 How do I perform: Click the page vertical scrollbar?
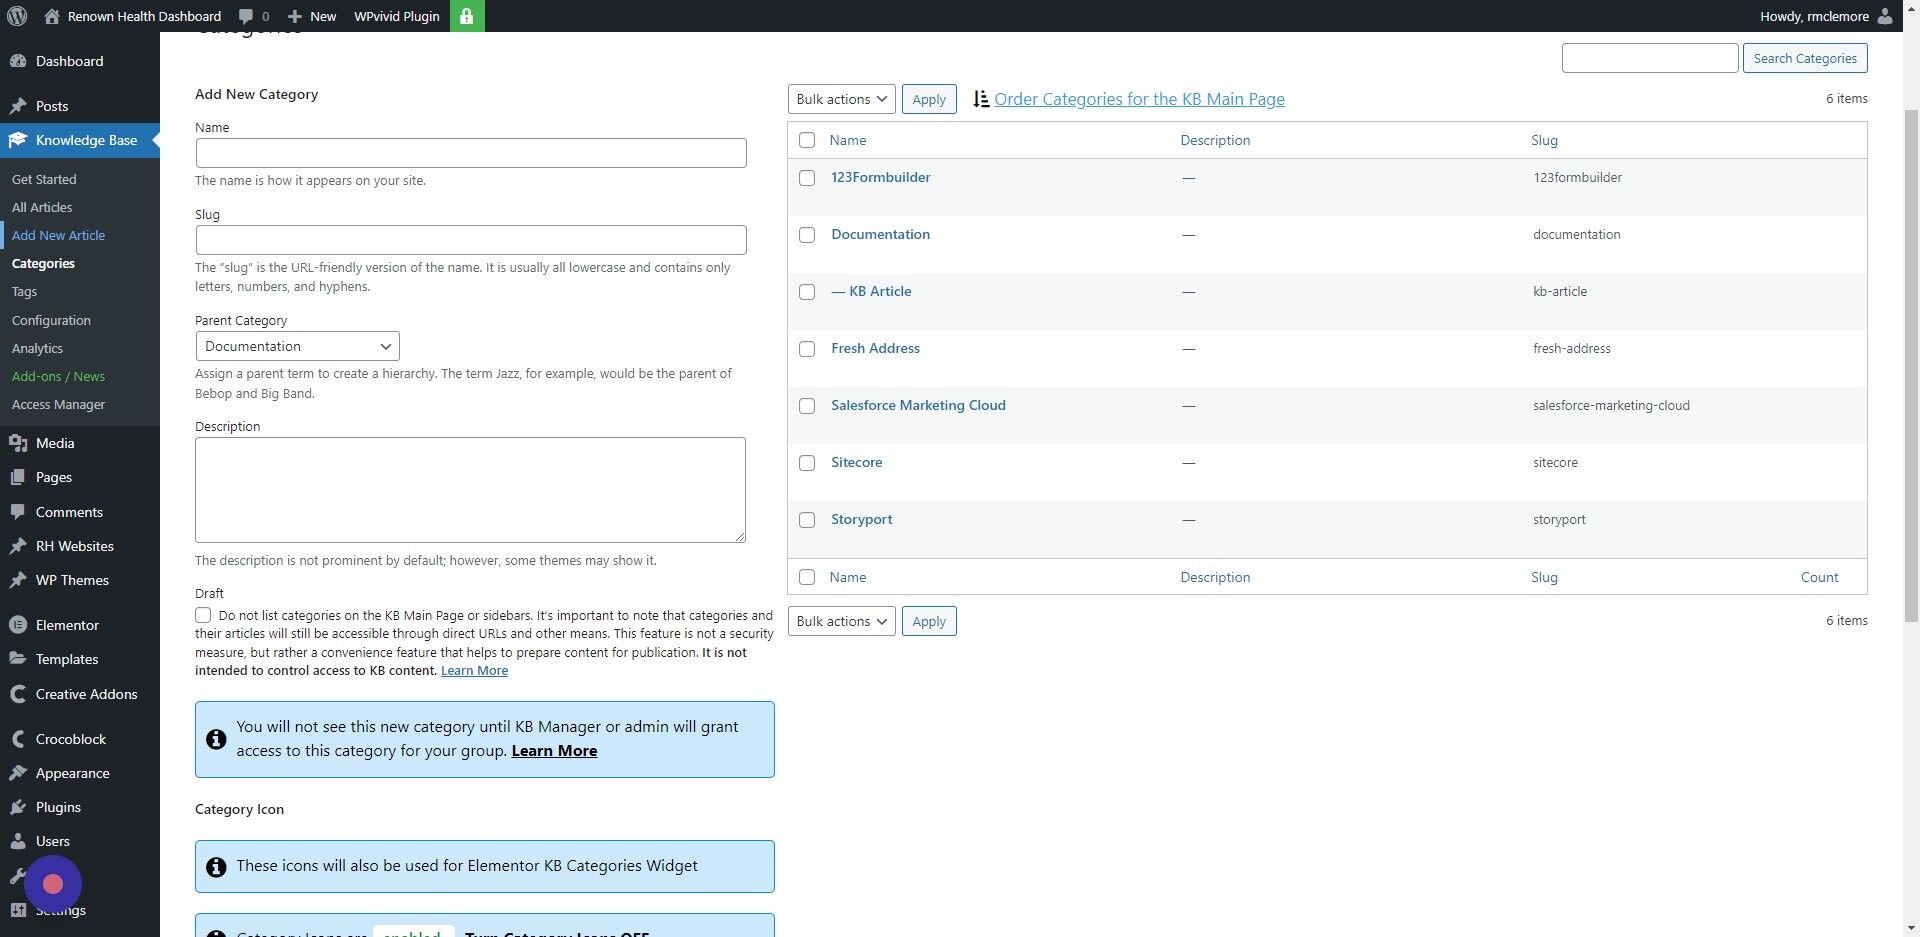point(1911,365)
